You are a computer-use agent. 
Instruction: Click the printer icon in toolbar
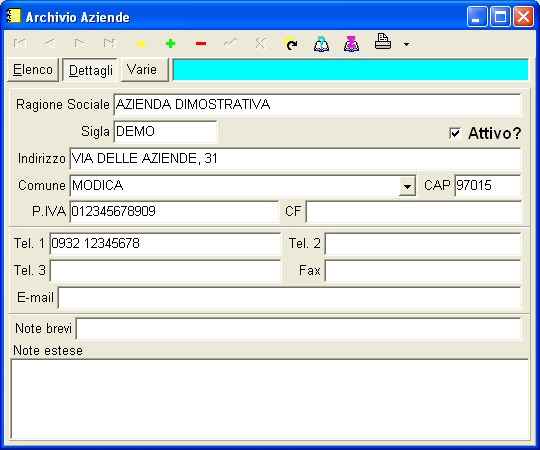coord(383,42)
